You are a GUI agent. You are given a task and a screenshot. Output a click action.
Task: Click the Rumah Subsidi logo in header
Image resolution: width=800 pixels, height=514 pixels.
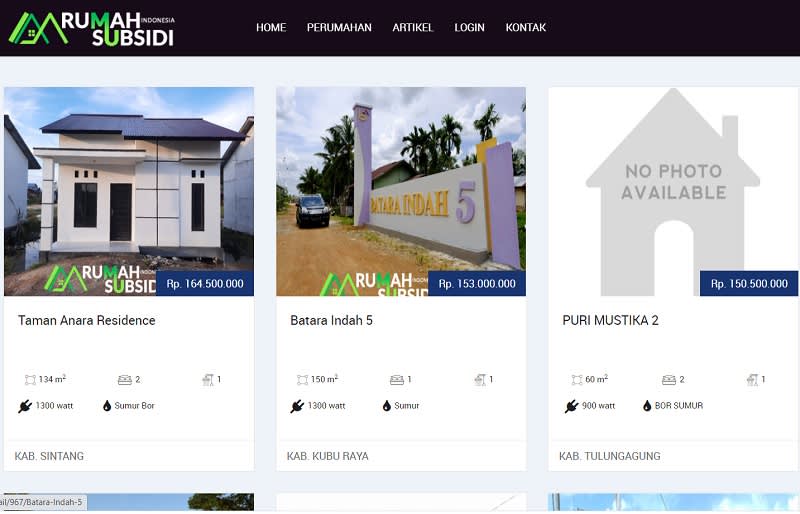click(x=92, y=29)
